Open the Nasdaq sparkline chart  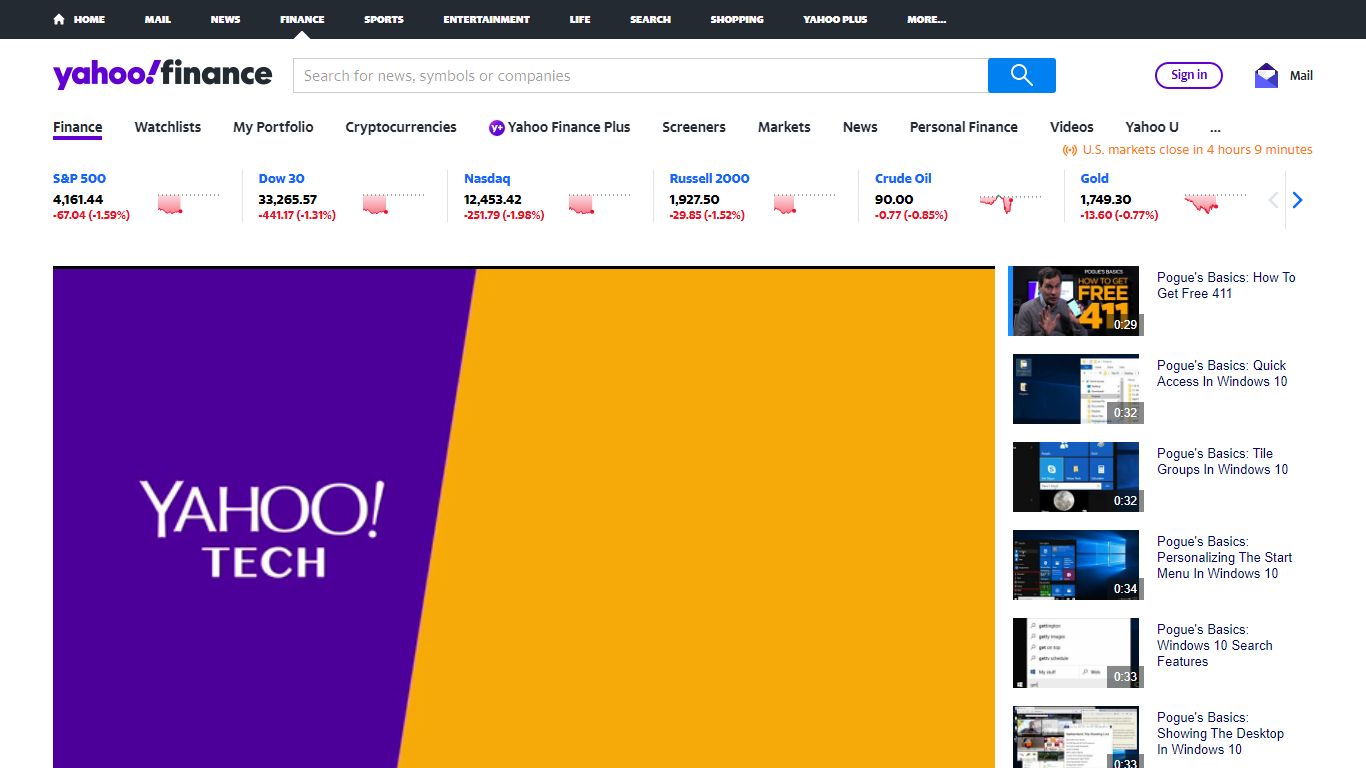click(599, 203)
